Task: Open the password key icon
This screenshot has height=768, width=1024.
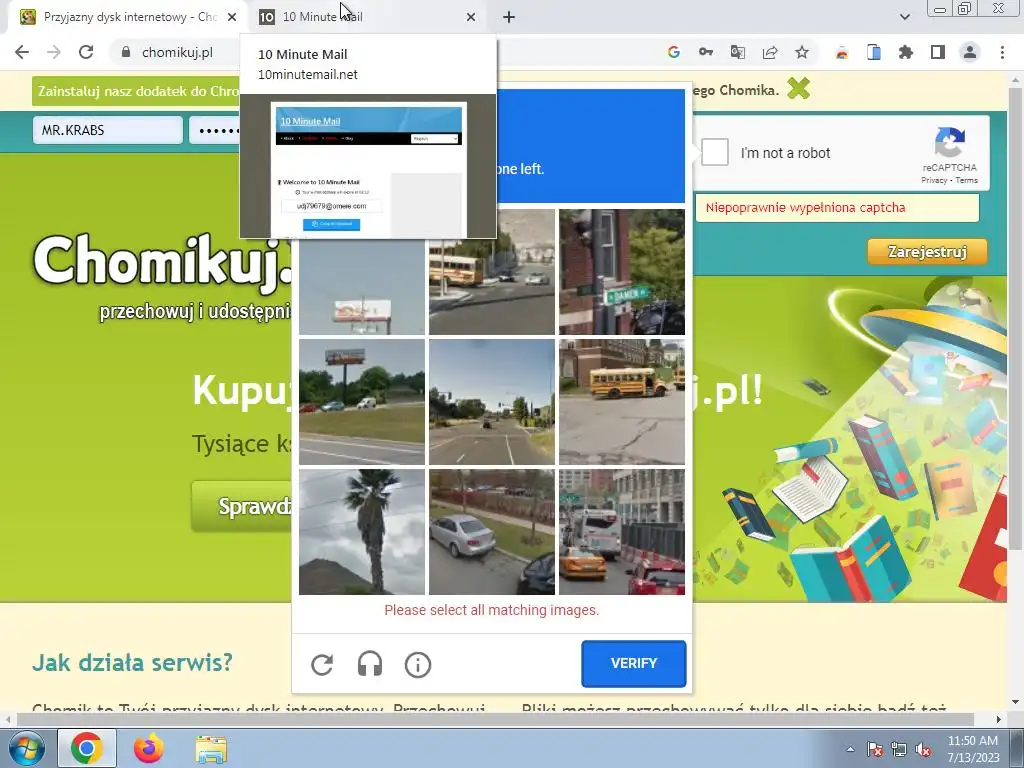Action: (x=705, y=52)
